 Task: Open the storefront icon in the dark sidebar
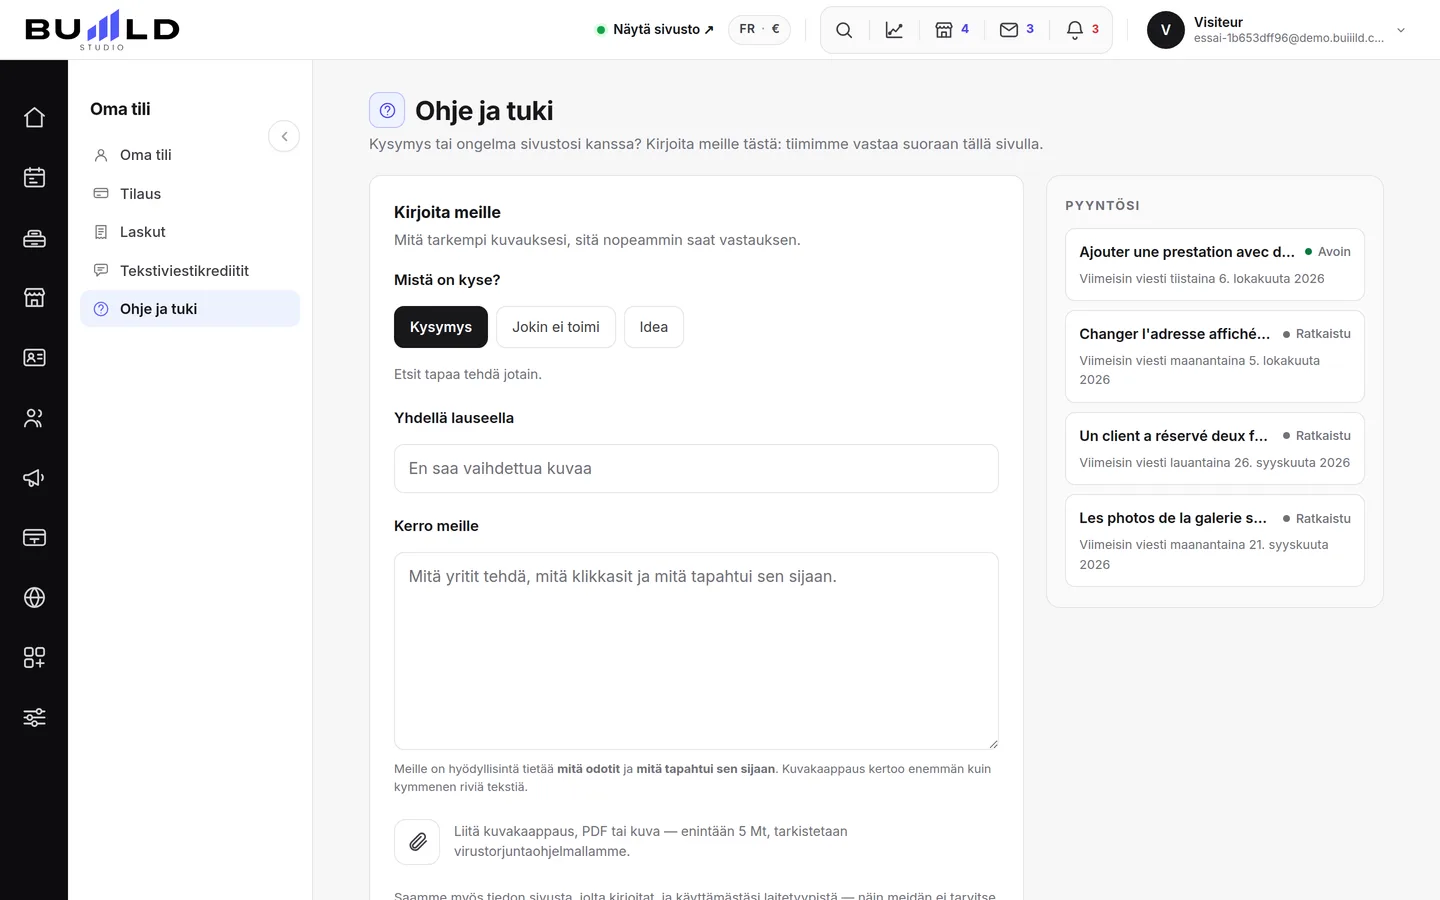tap(34, 298)
